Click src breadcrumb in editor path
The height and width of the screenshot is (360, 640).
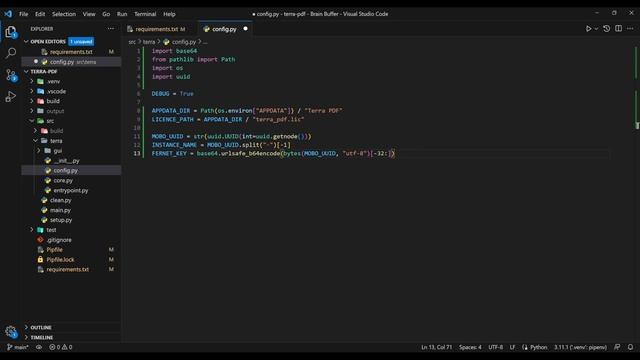[132, 42]
